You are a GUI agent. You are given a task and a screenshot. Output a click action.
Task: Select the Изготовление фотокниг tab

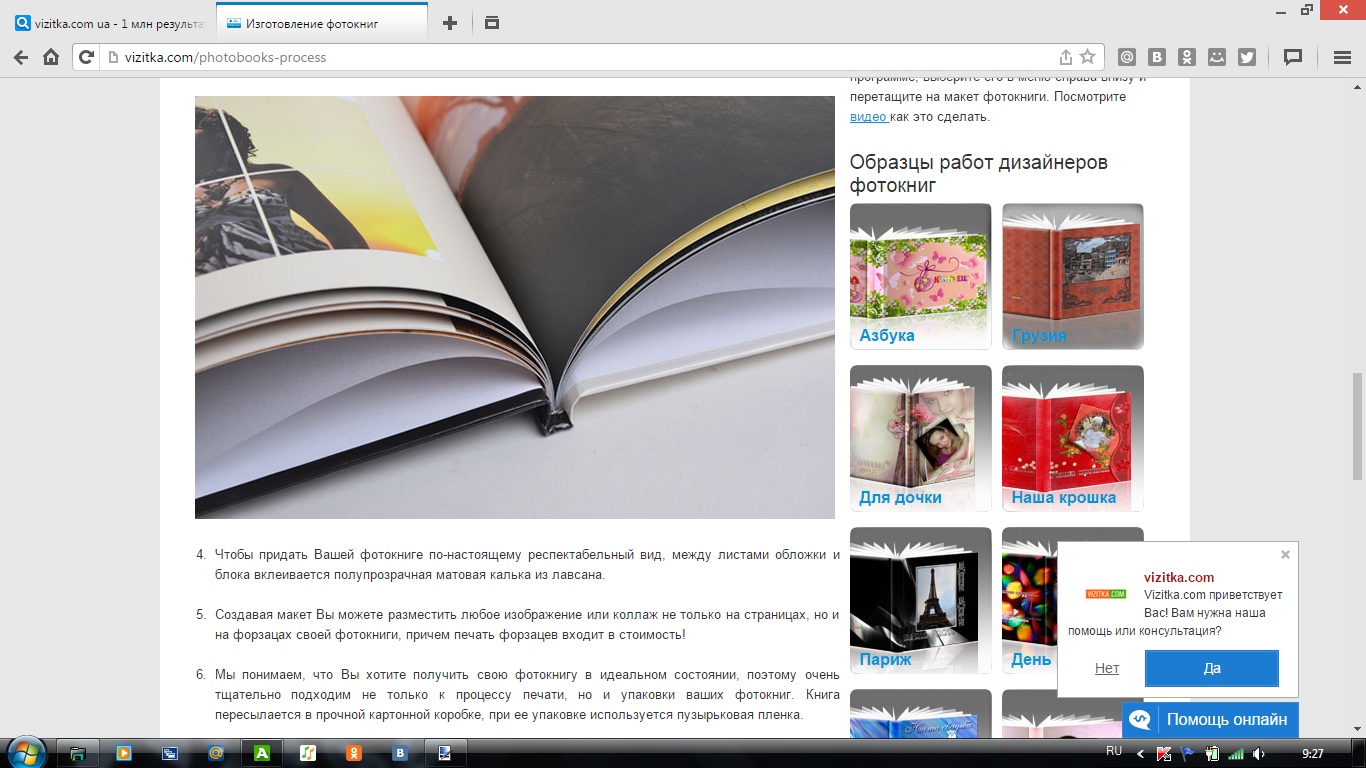322,23
